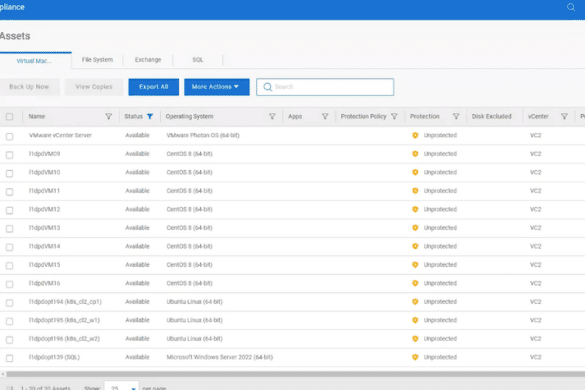Click the Unprotected shield icon for l1dpdVM09

(x=415, y=154)
